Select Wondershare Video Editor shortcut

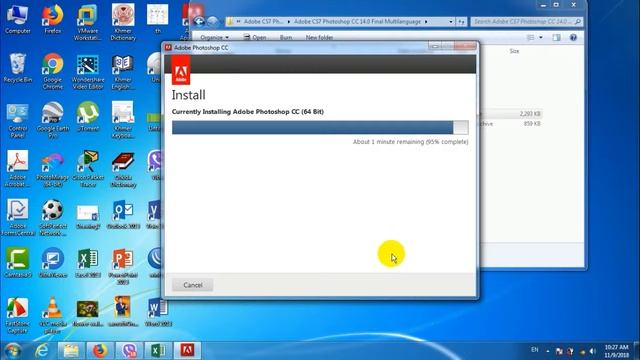pyautogui.click(x=87, y=71)
